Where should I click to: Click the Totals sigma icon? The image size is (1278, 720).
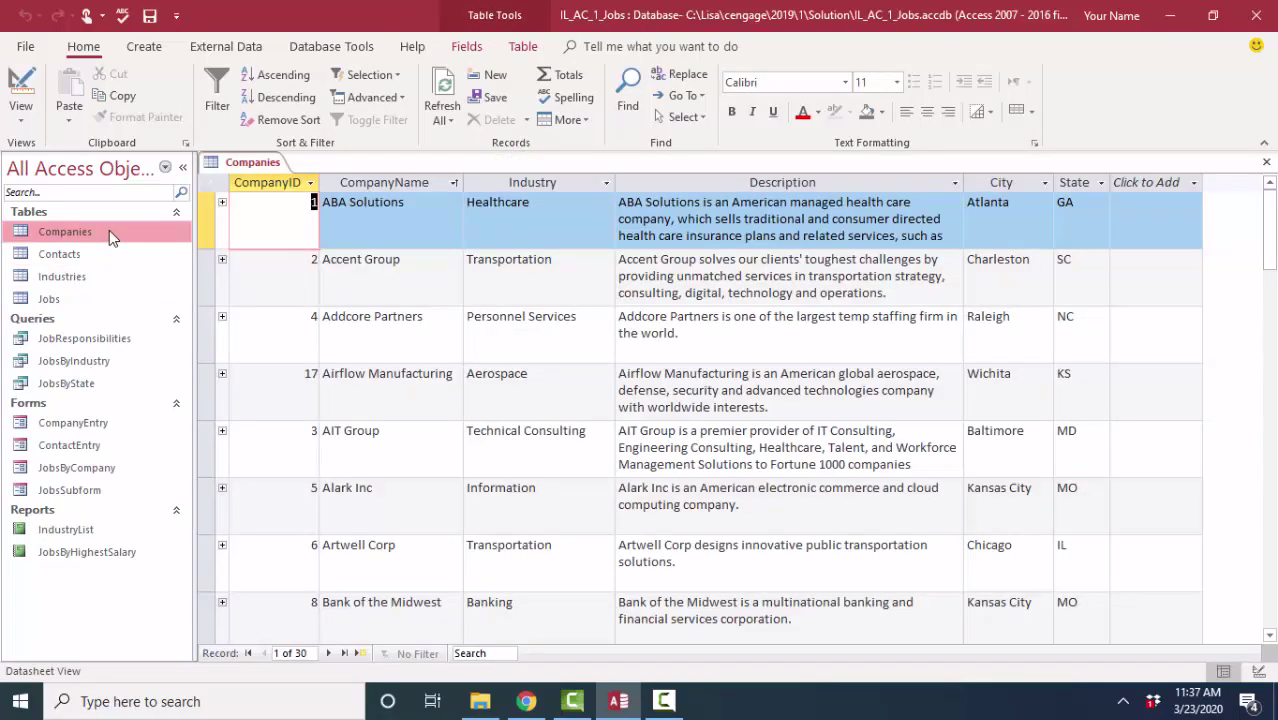pos(544,75)
